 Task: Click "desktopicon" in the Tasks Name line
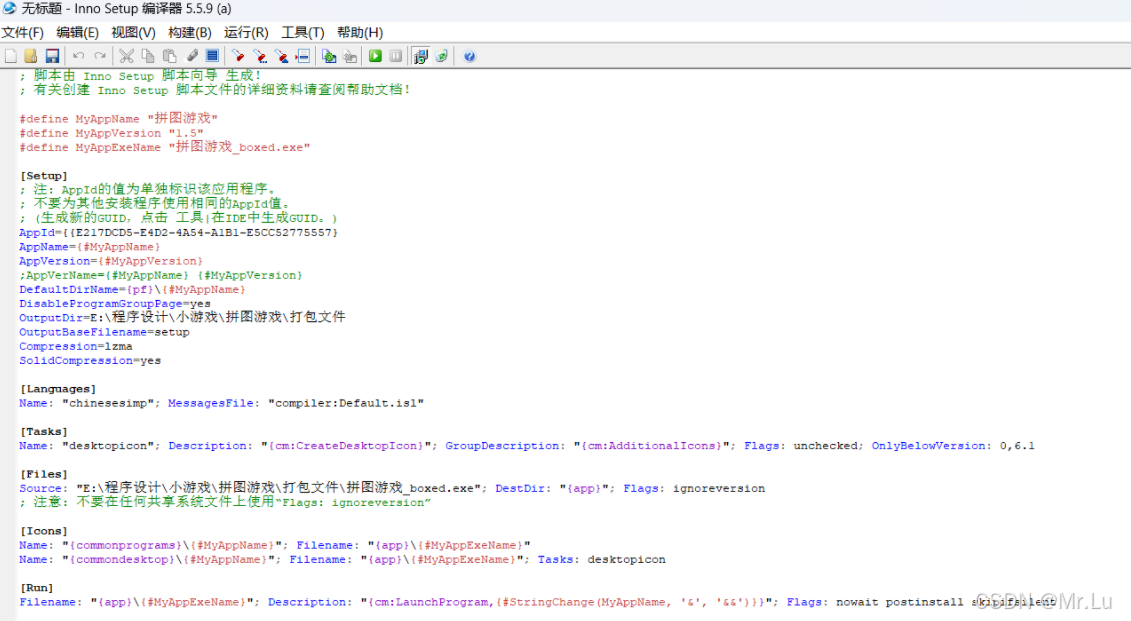[x=107, y=446]
